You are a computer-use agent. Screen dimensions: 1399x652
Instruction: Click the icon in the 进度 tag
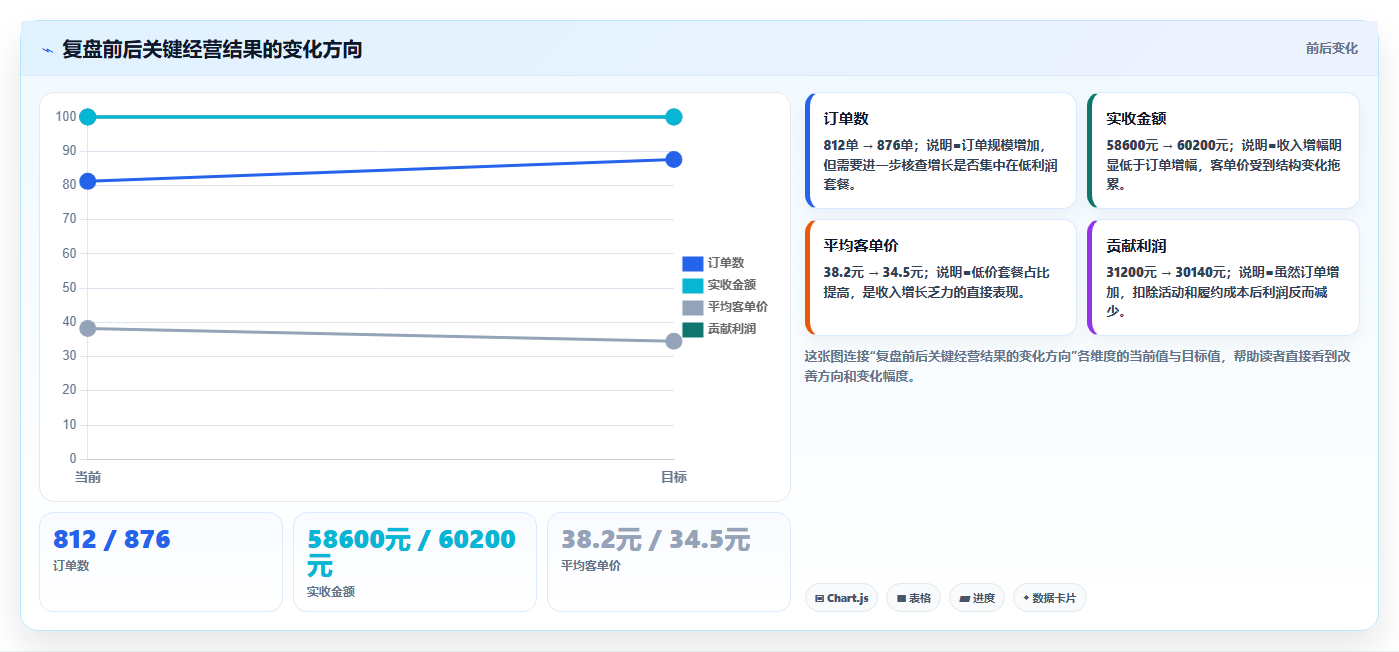point(964,599)
